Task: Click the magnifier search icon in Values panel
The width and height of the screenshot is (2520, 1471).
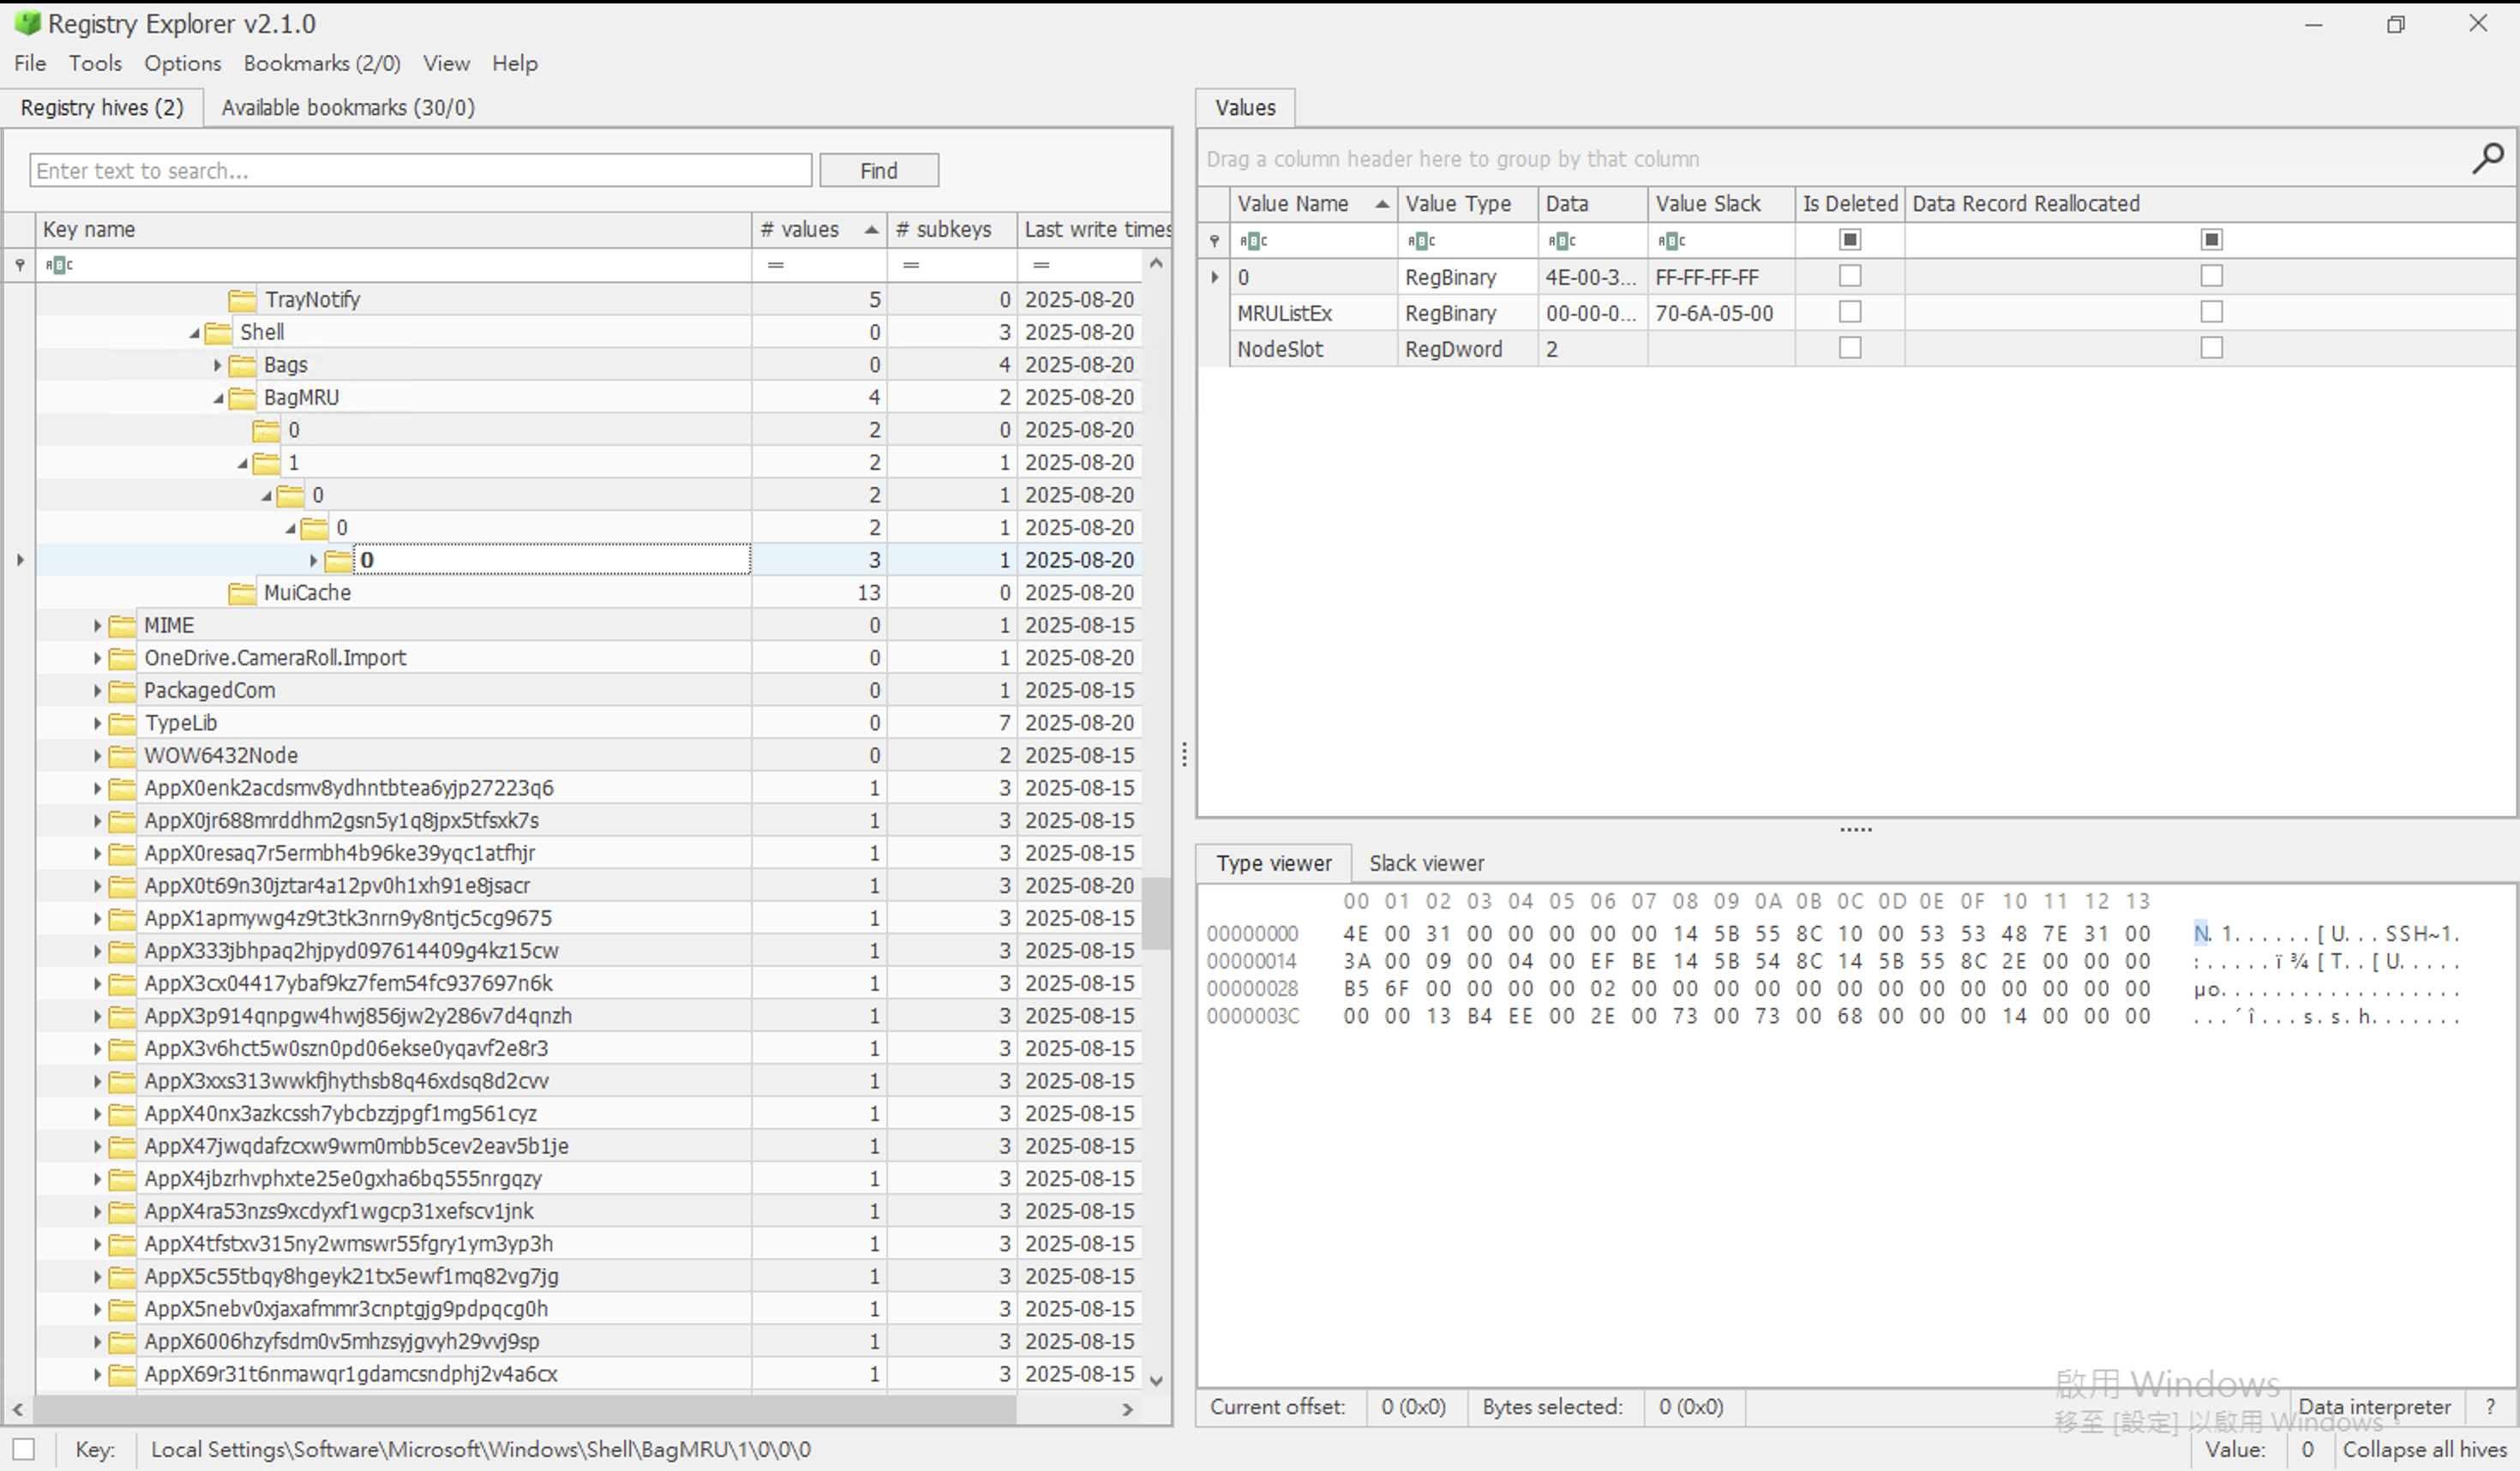Action: [2487, 158]
